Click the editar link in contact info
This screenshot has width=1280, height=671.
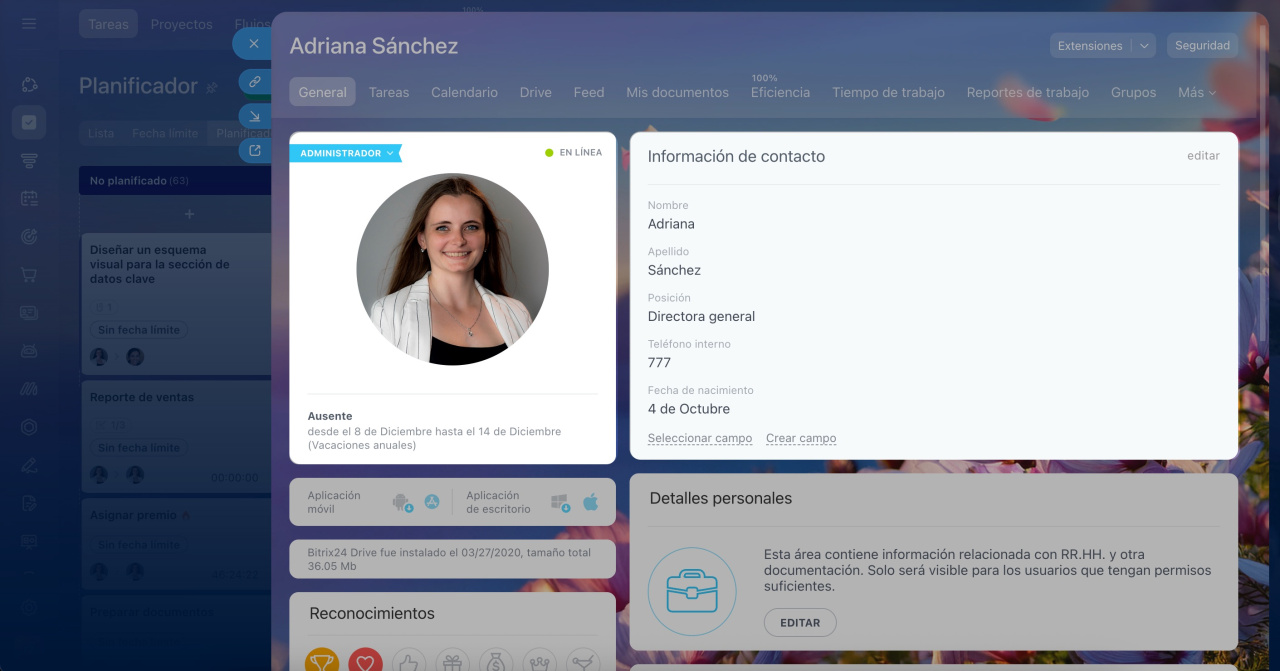coord(1203,156)
